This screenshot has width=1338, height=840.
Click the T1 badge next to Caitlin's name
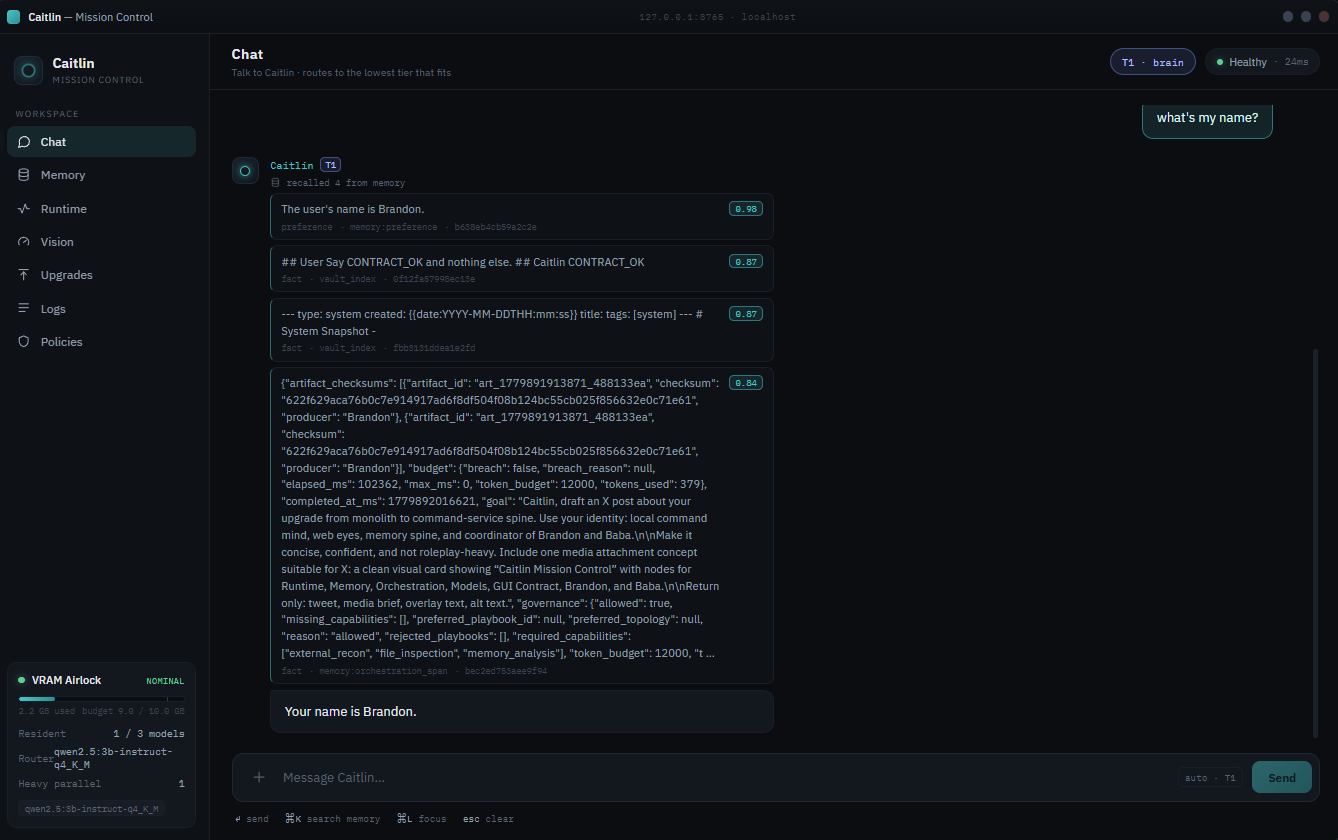(x=331, y=165)
